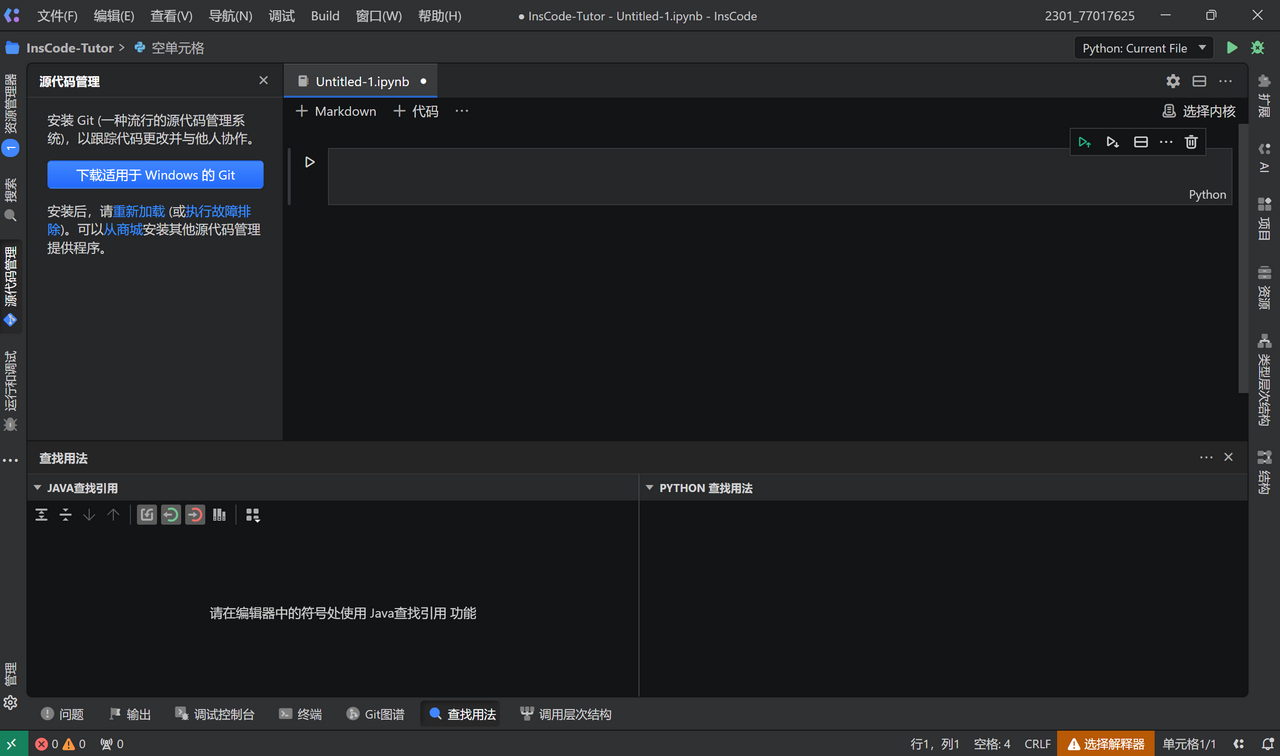
Task: Switch to the 调试控制台 tab
Action: (215, 714)
